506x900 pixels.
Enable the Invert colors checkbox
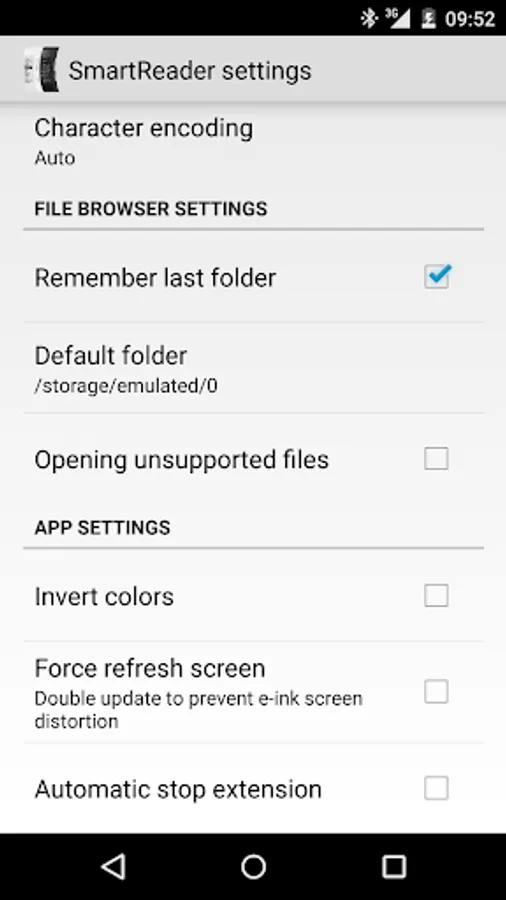pos(436,595)
